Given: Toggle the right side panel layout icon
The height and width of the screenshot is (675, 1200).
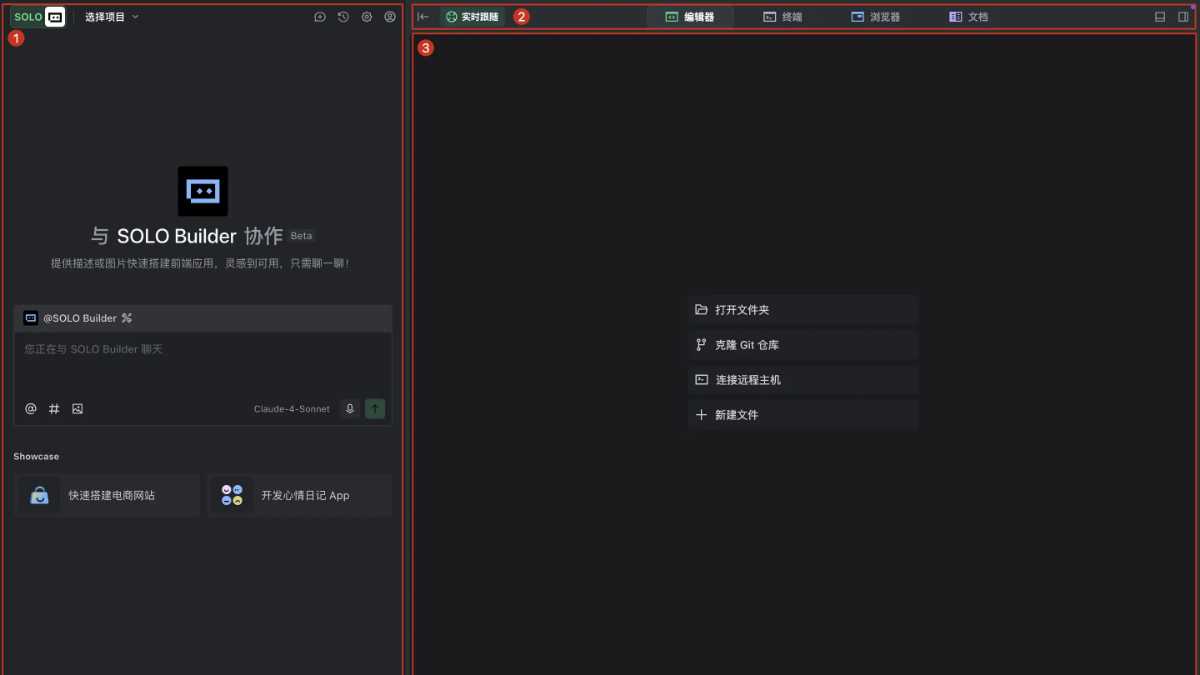Looking at the screenshot, I should [1183, 17].
